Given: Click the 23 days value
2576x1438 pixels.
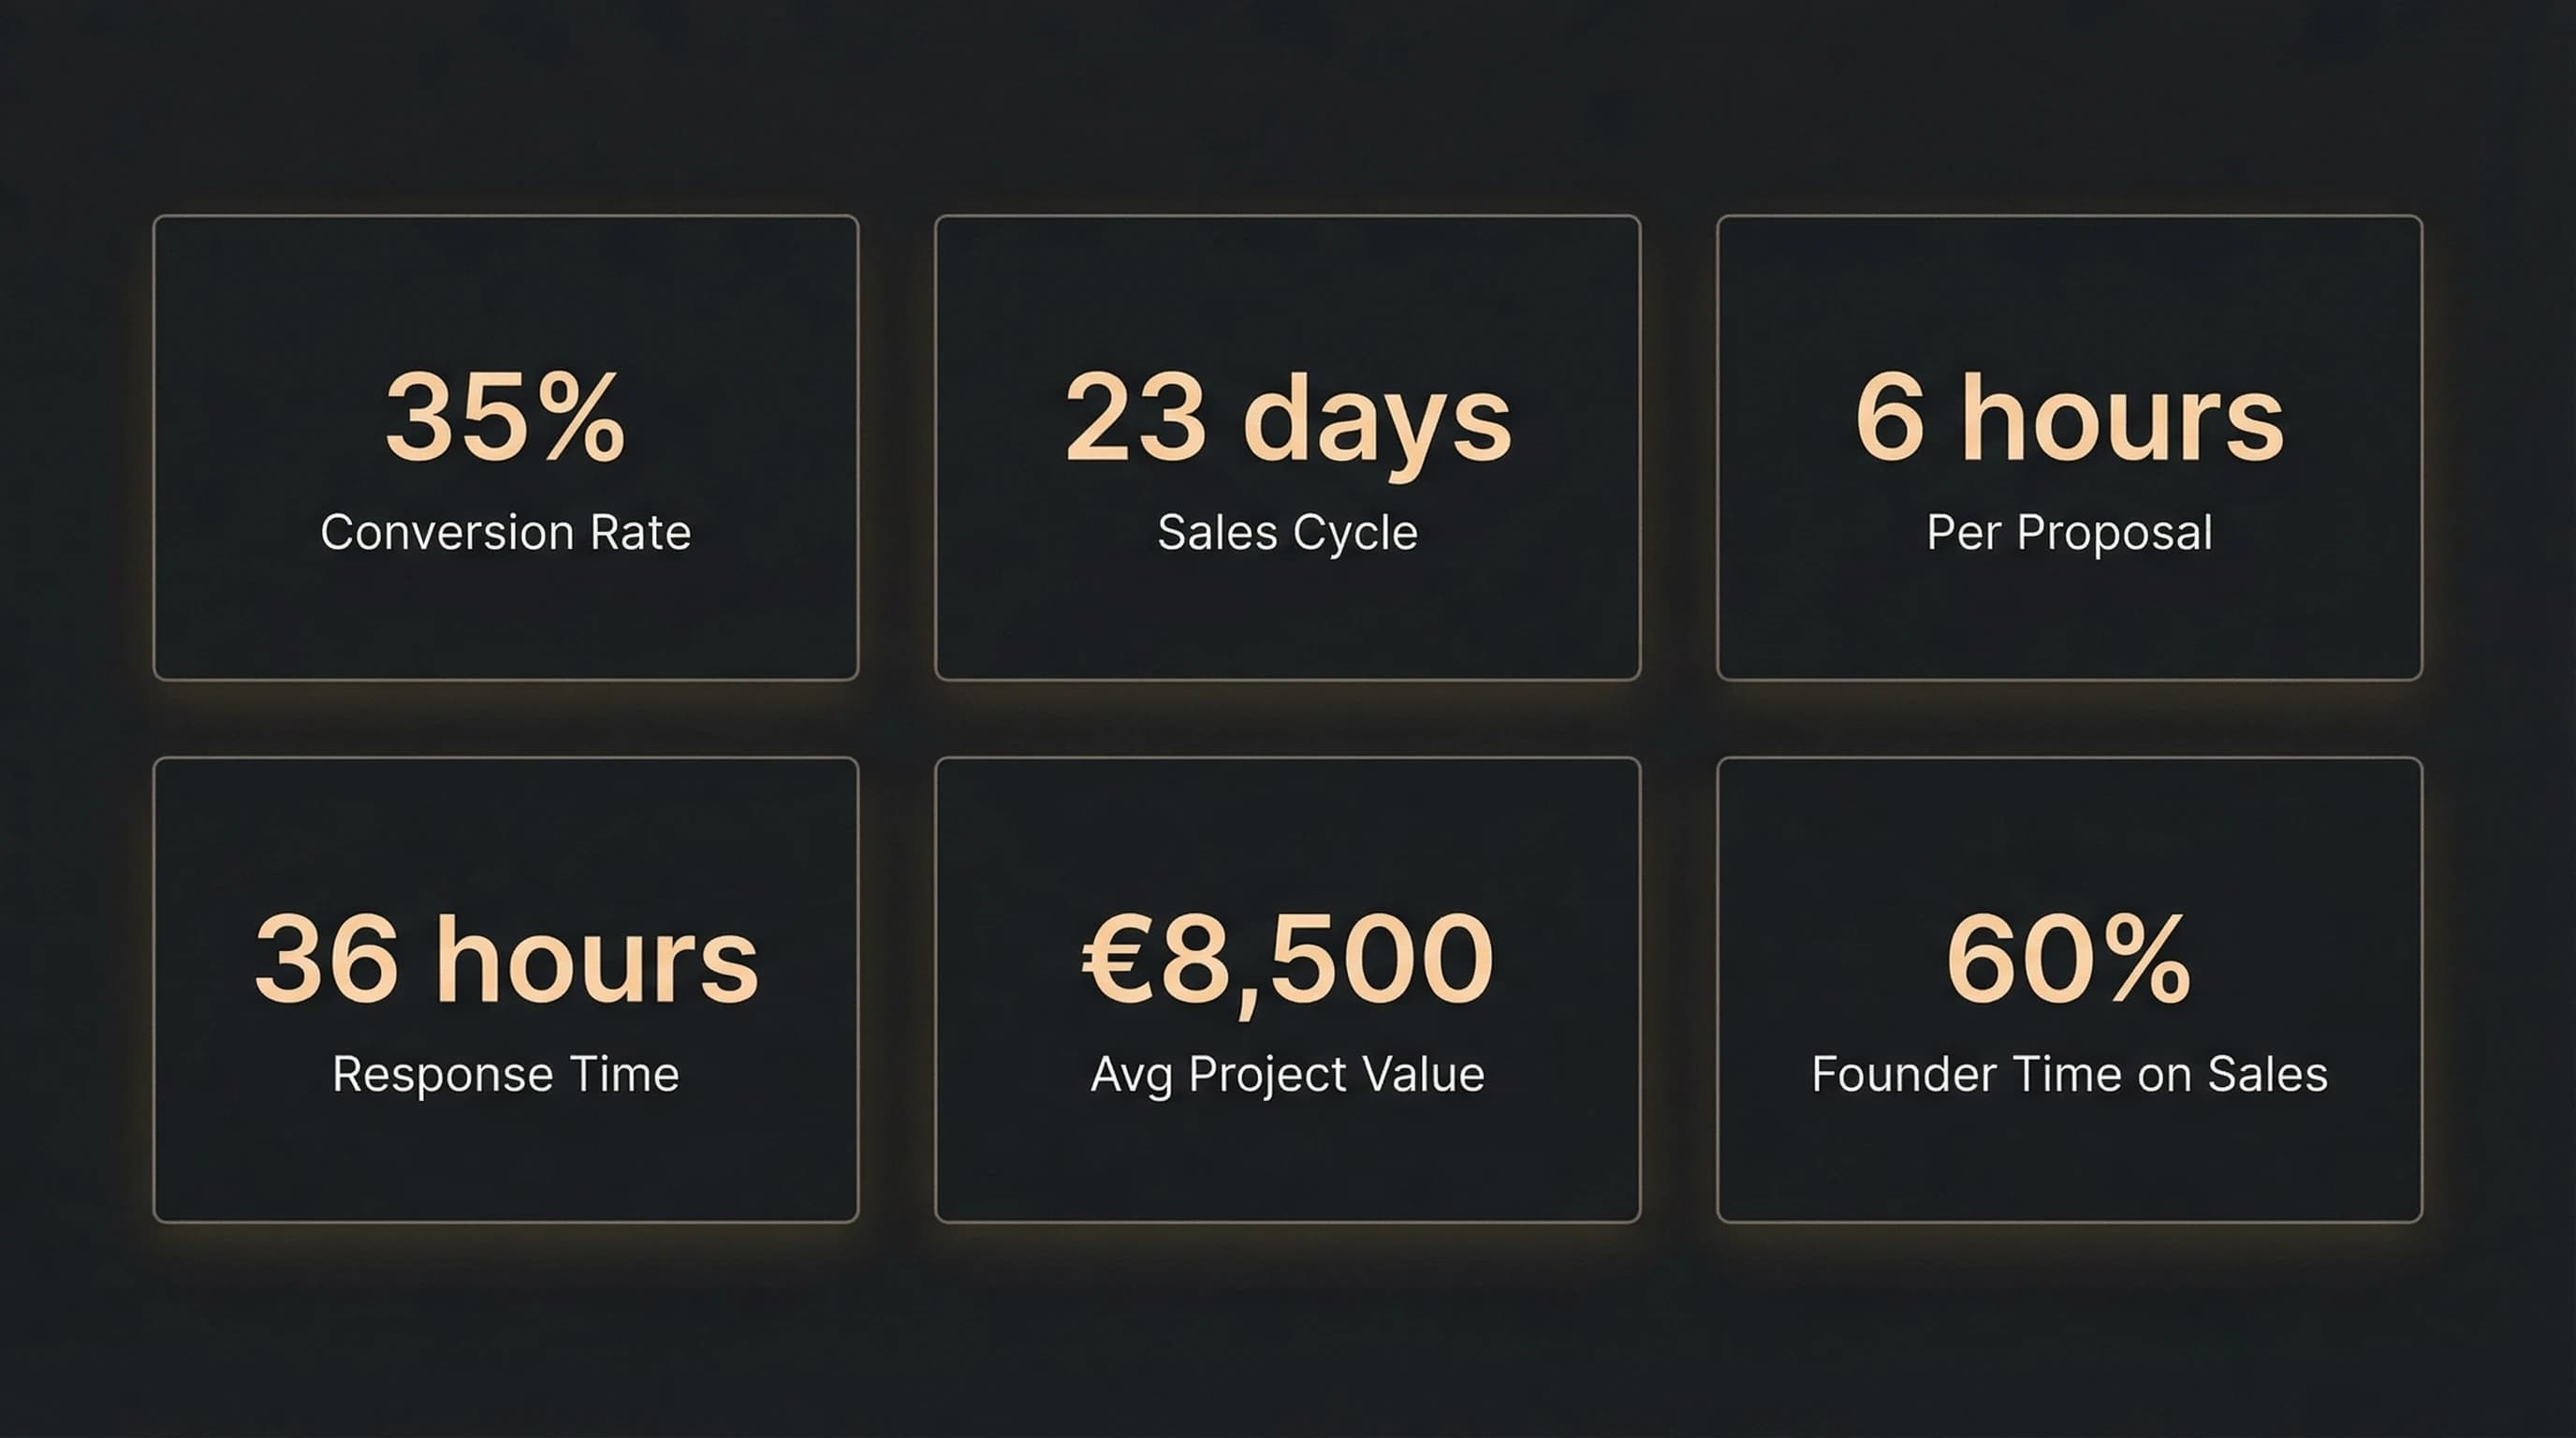Looking at the screenshot, I should [1287, 417].
